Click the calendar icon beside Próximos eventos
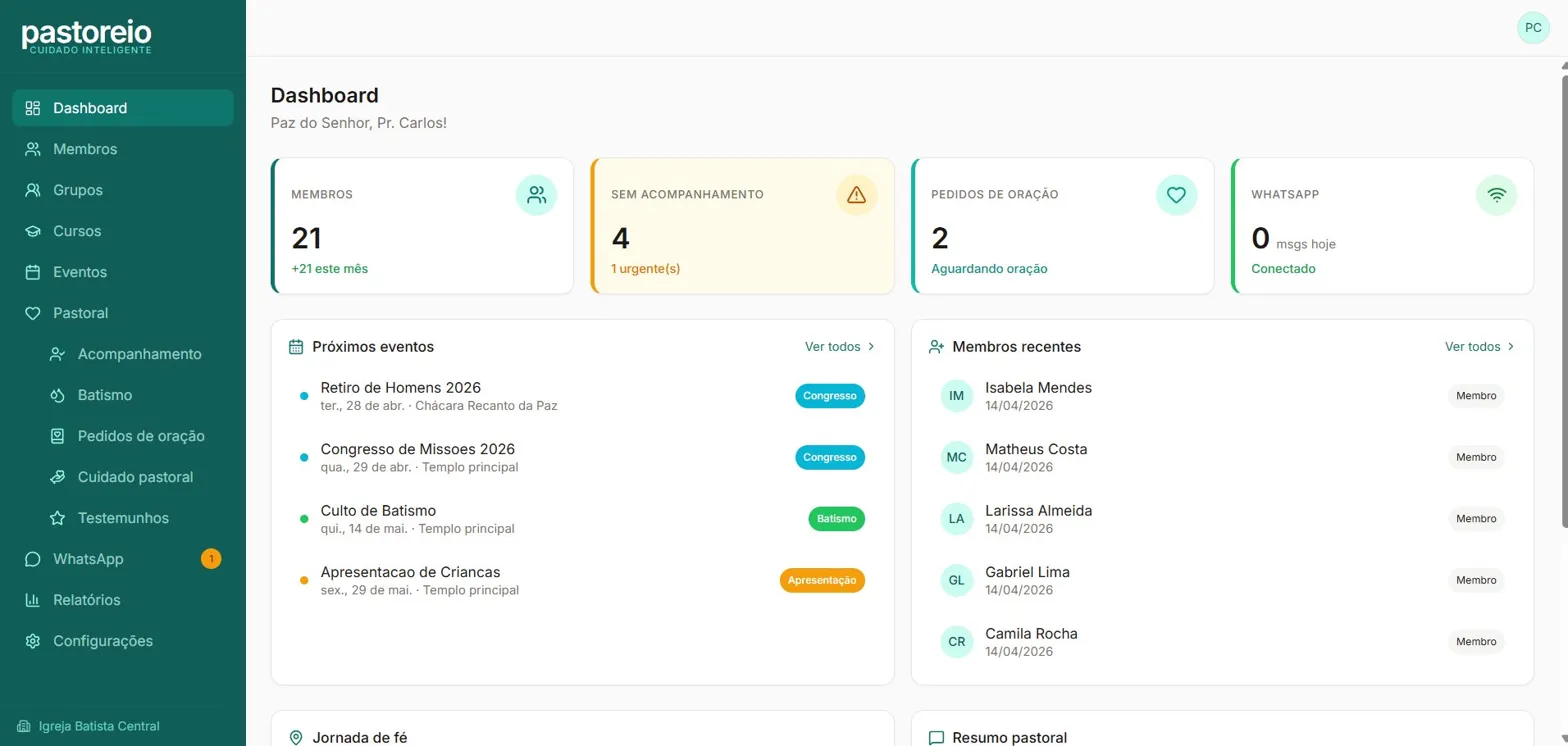The width and height of the screenshot is (1568, 746). [296, 347]
